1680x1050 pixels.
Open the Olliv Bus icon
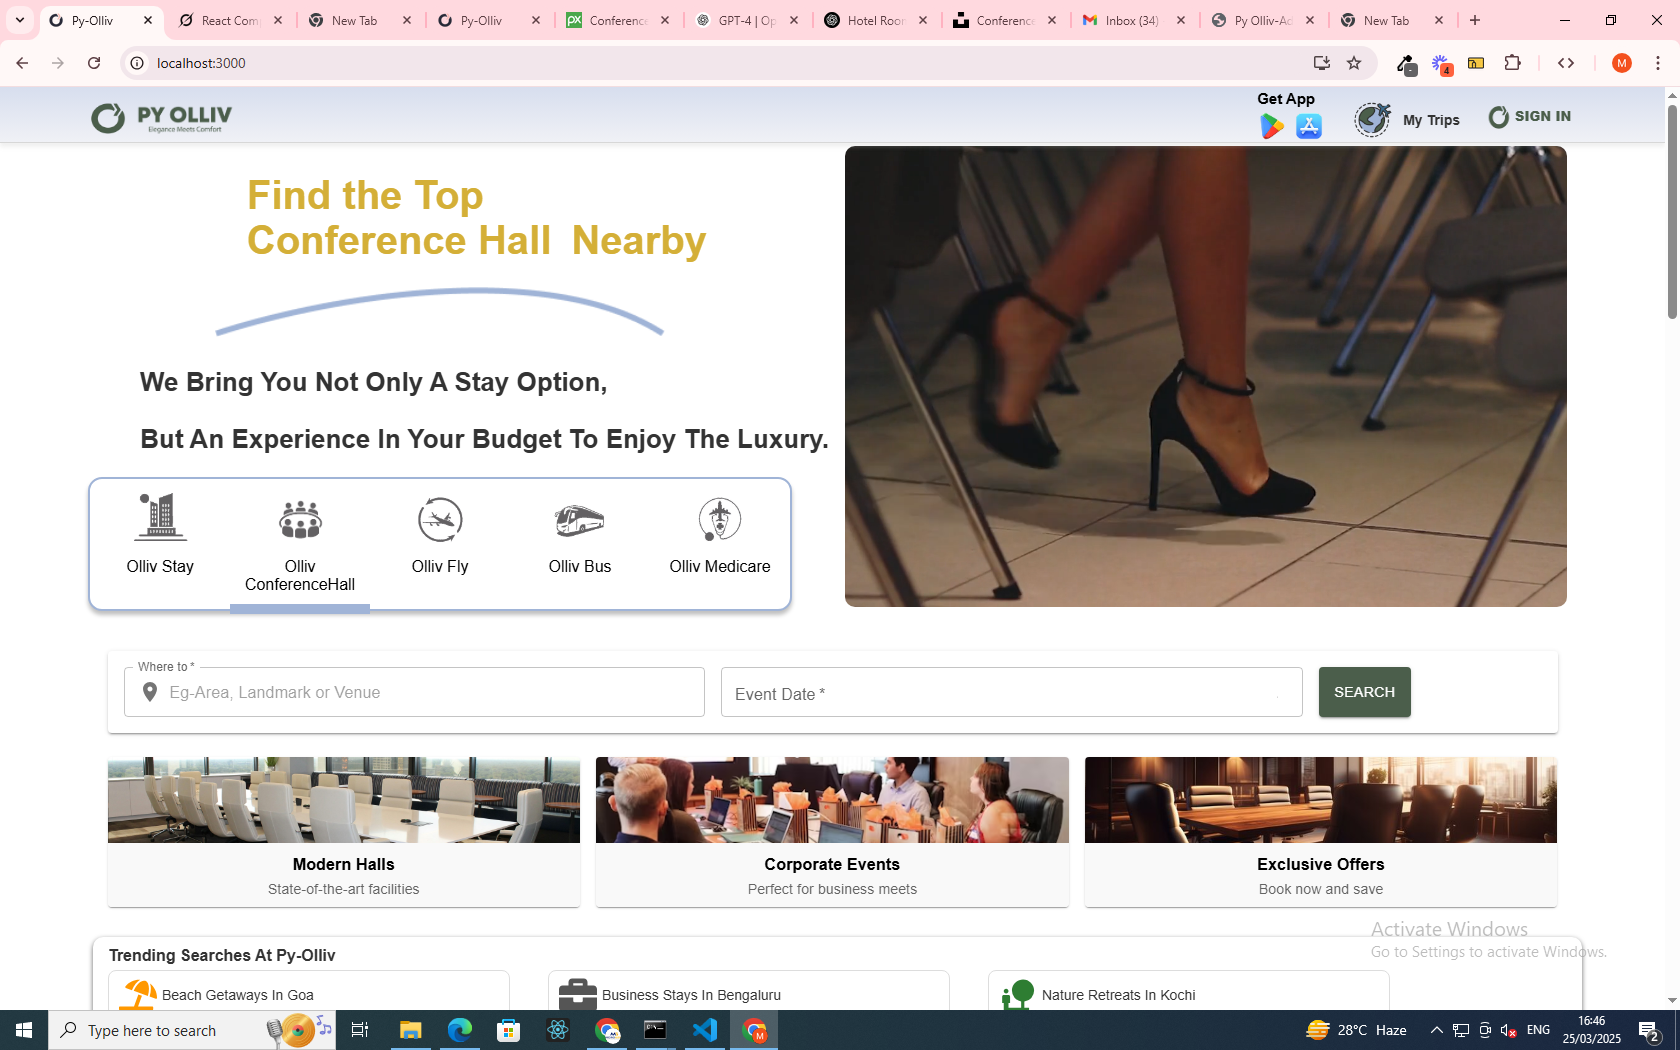[579, 520]
